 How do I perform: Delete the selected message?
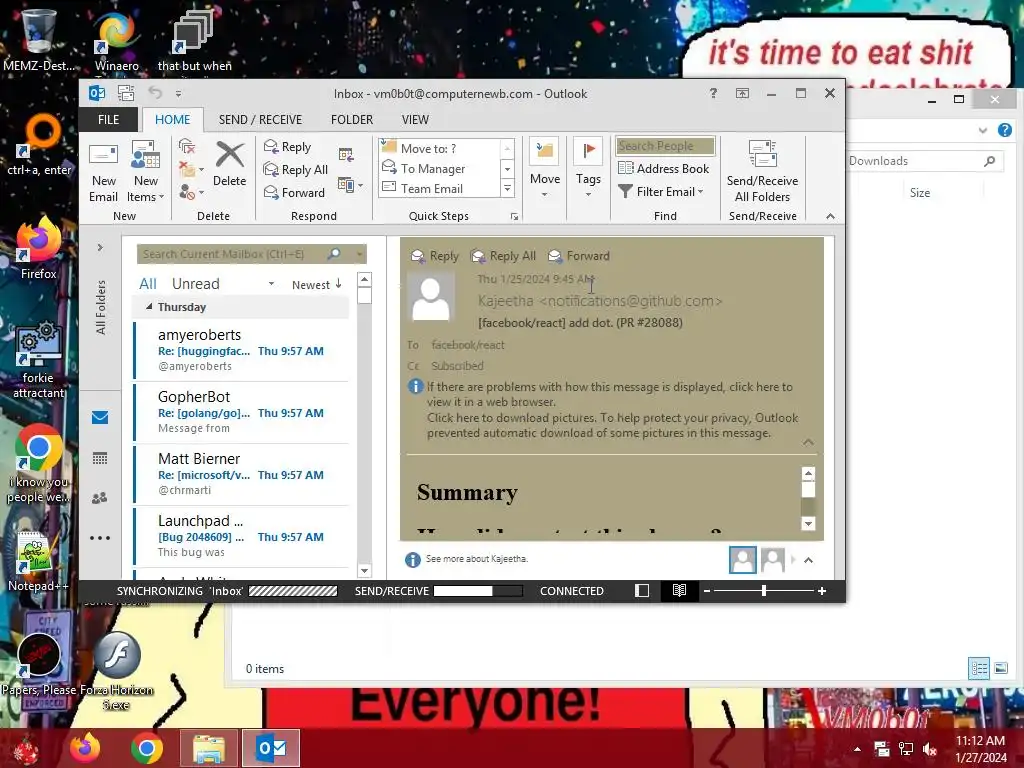[229, 165]
